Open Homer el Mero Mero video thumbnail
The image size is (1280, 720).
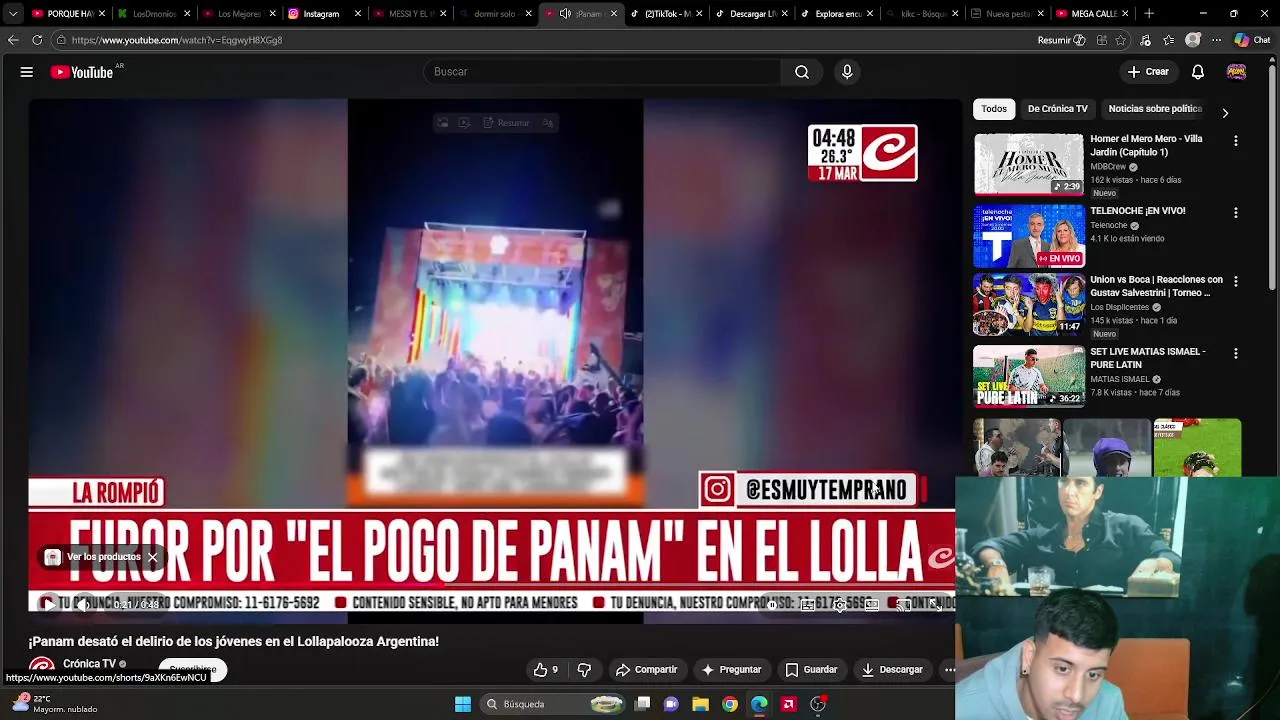click(1029, 164)
